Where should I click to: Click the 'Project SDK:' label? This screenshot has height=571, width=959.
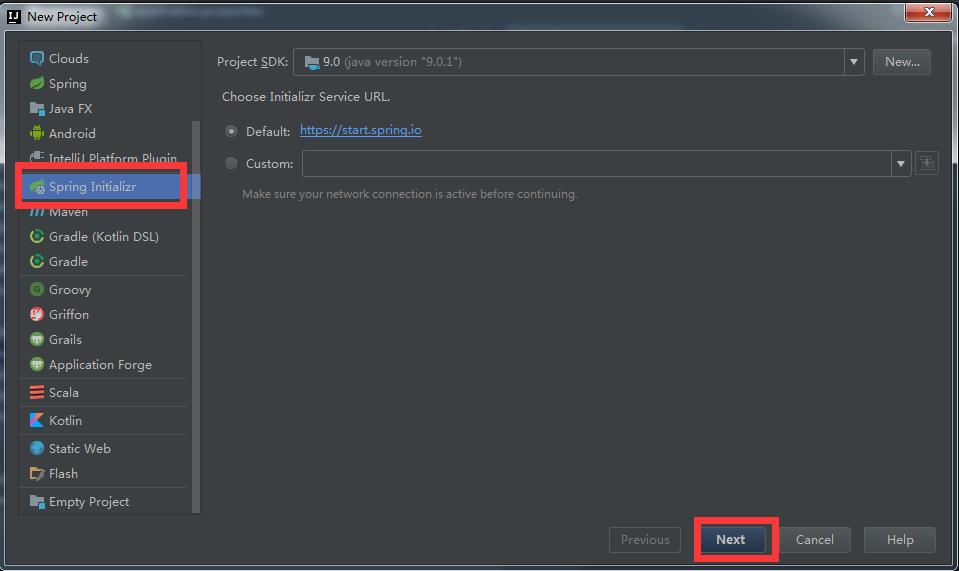(252, 62)
